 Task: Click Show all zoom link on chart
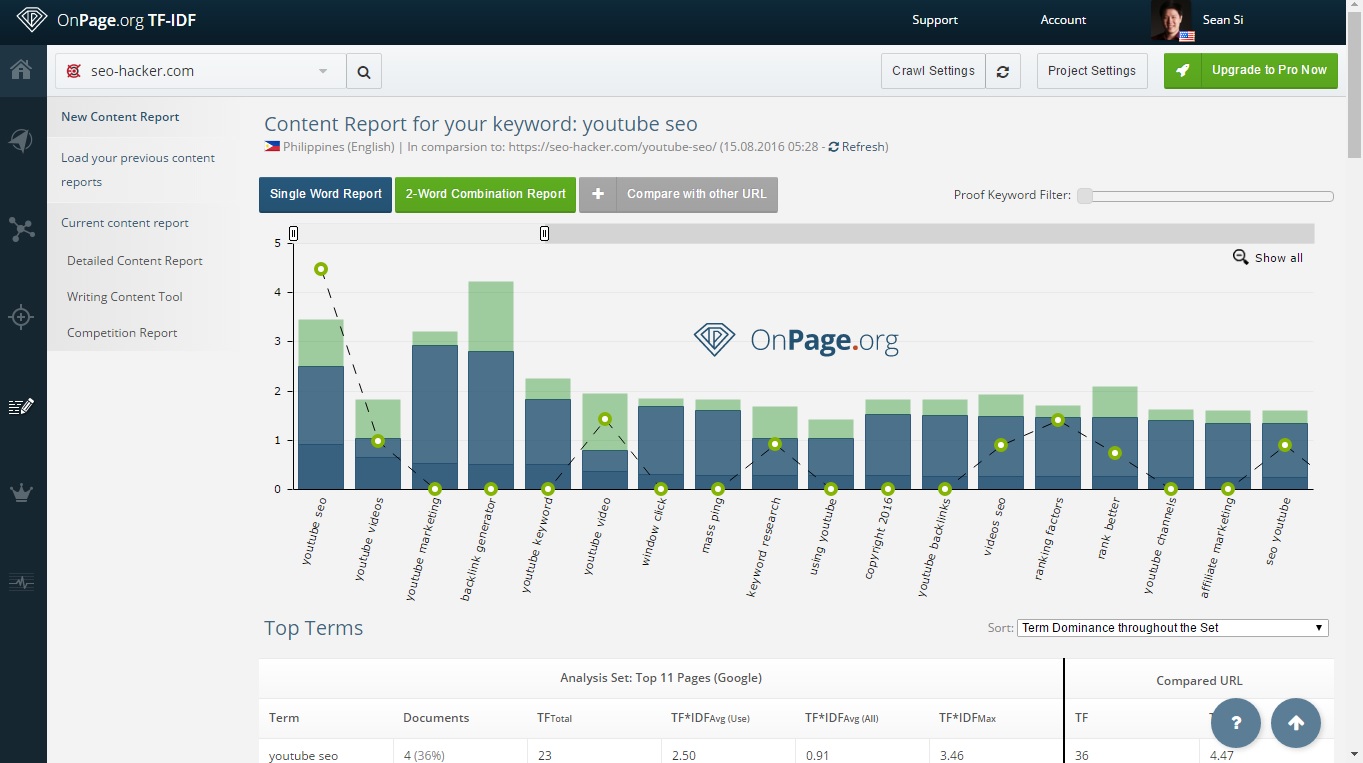click(1268, 258)
